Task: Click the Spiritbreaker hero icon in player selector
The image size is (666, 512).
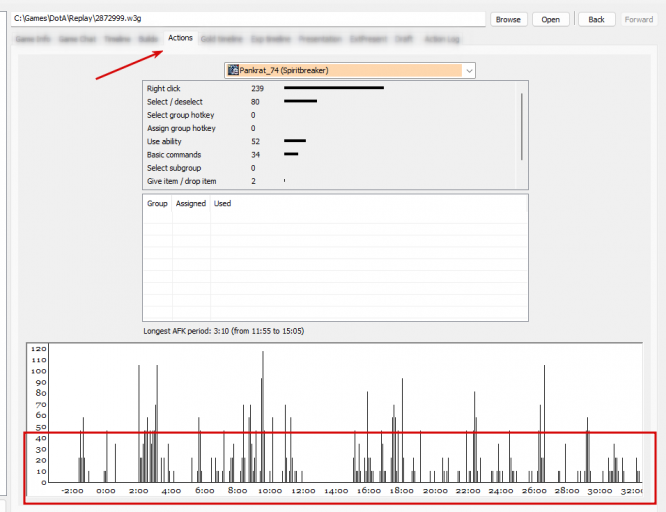Action: pos(233,70)
